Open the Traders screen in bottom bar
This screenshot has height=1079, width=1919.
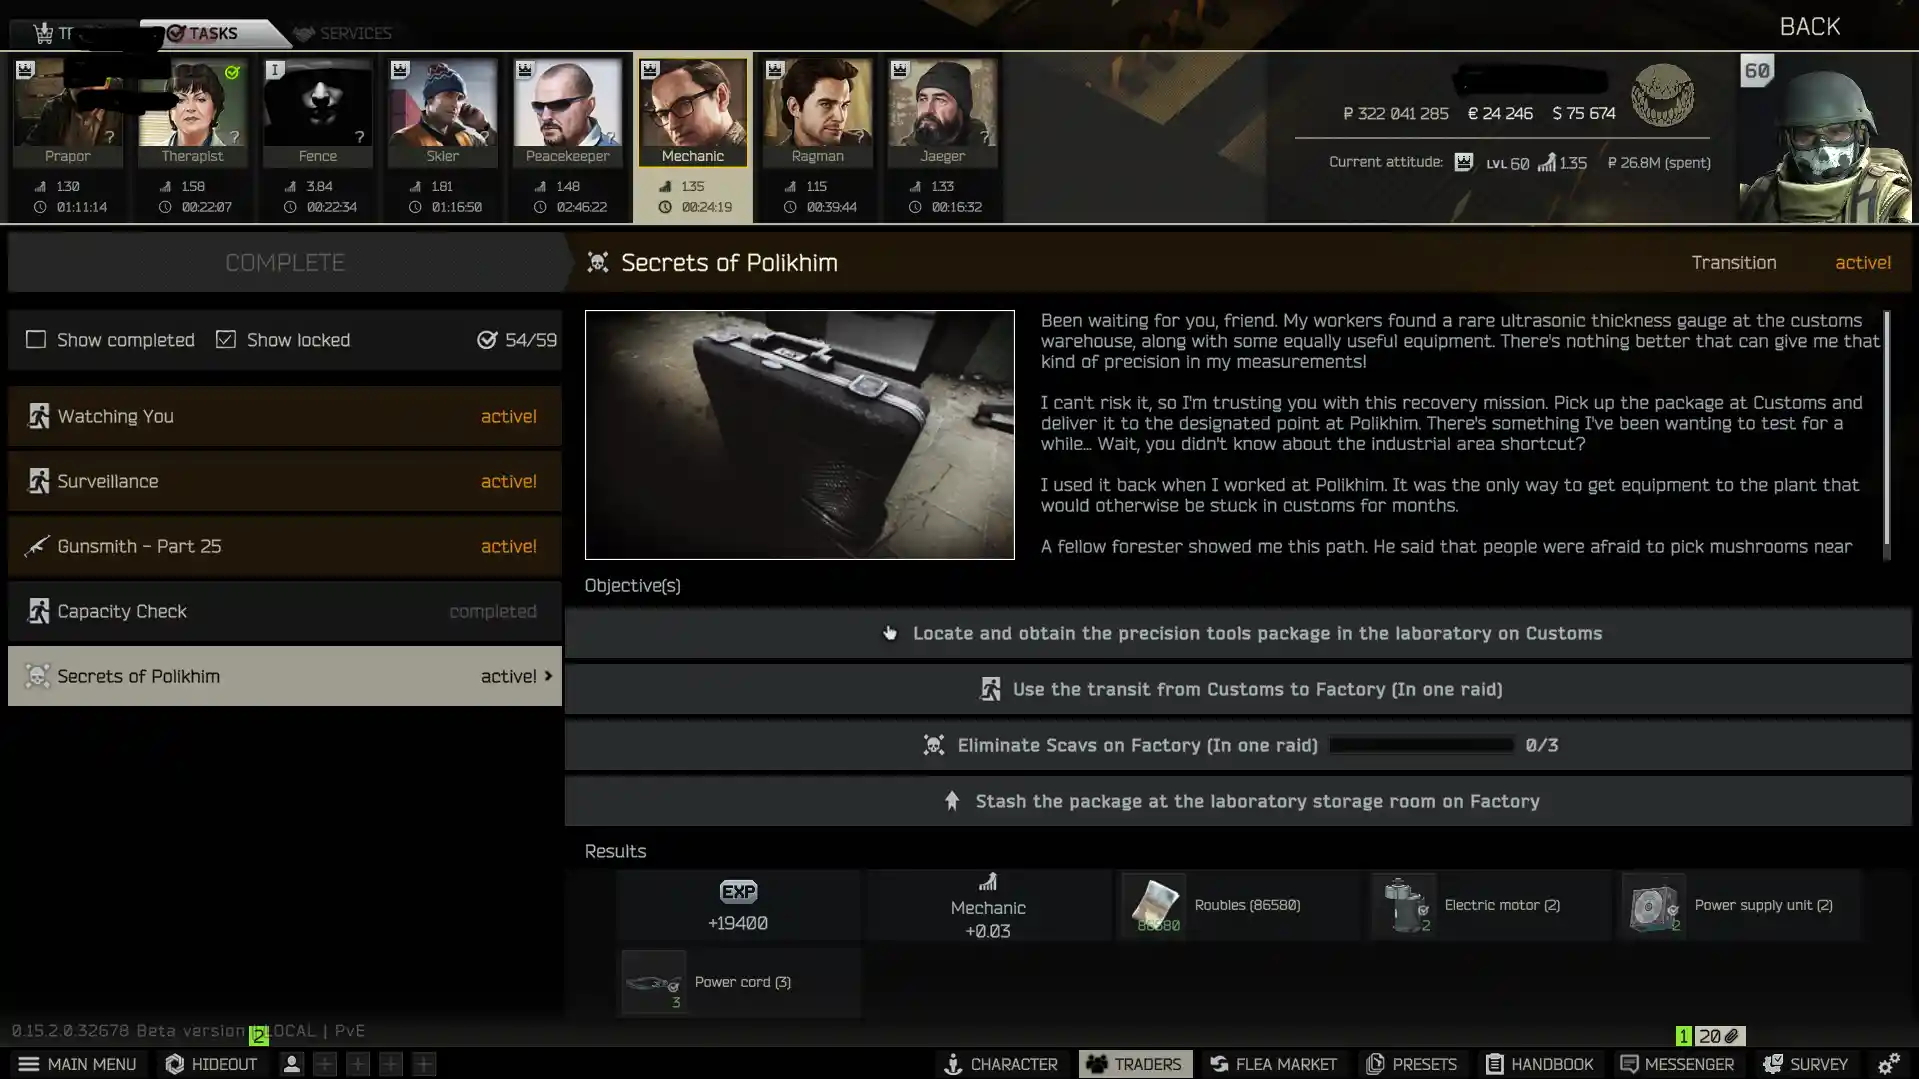pos(1134,1064)
